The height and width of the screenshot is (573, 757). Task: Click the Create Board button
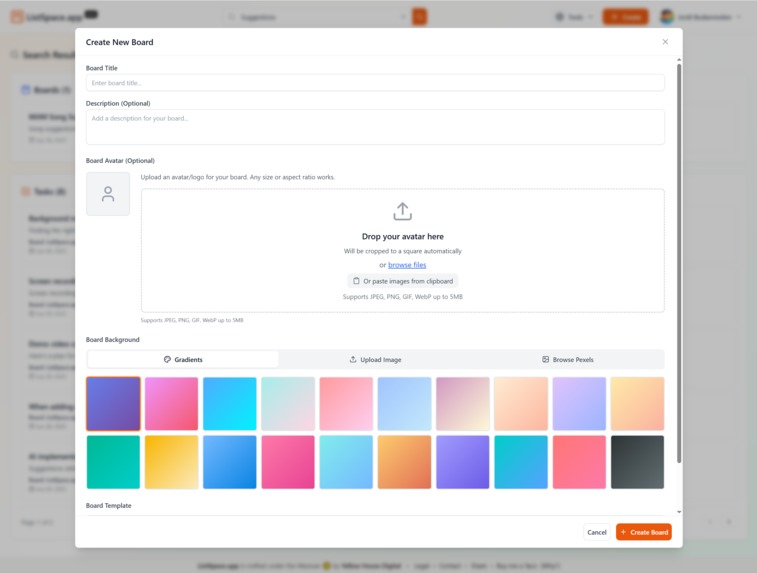click(644, 532)
